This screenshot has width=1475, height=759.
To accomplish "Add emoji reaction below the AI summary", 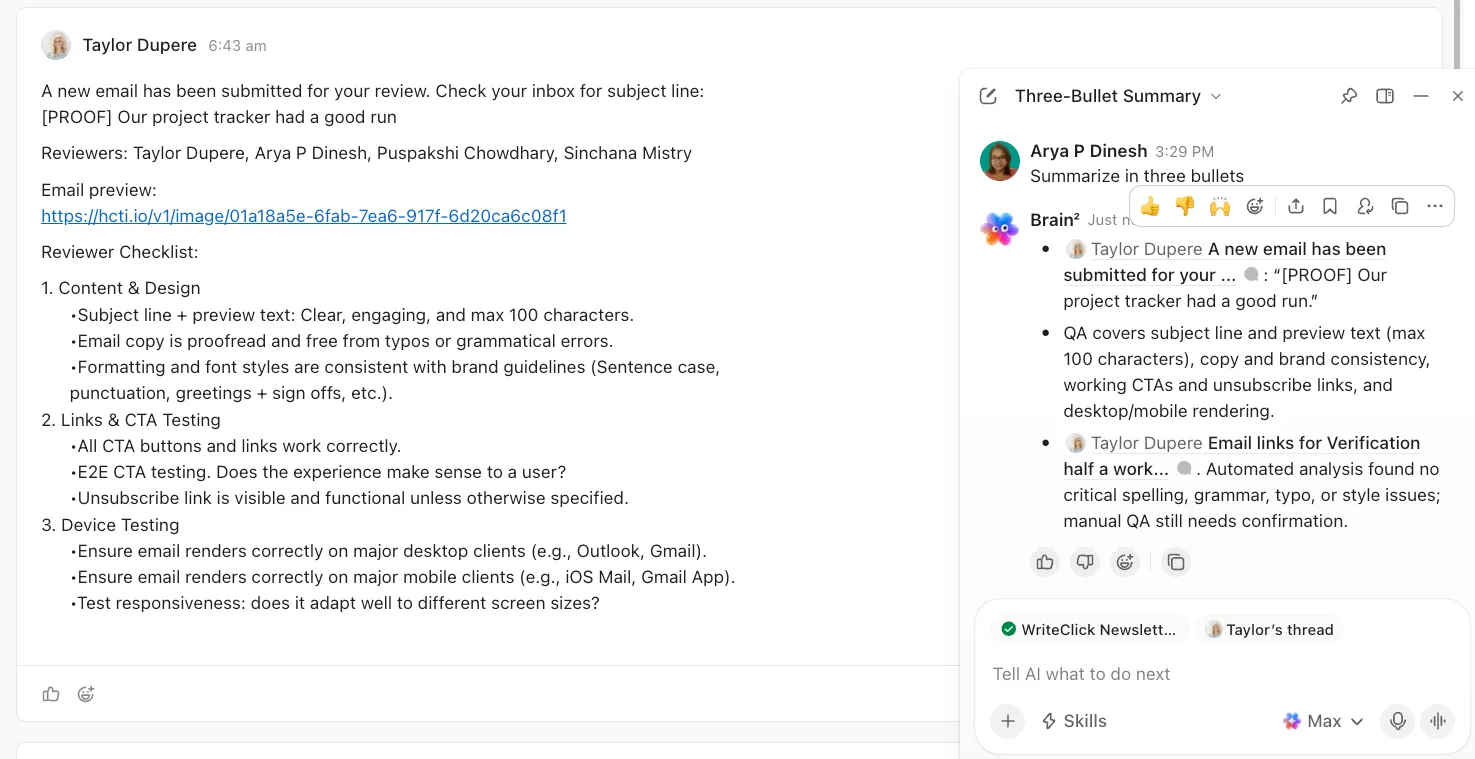I will [x=1125, y=562].
